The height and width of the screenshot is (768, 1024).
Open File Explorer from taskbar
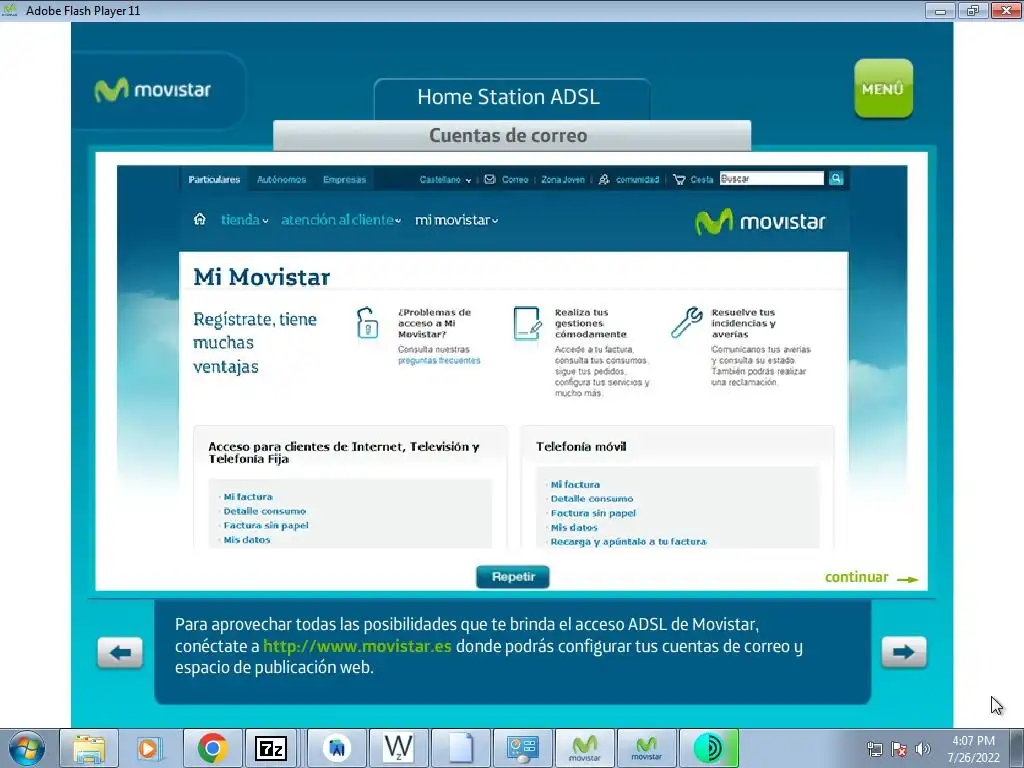point(89,748)
